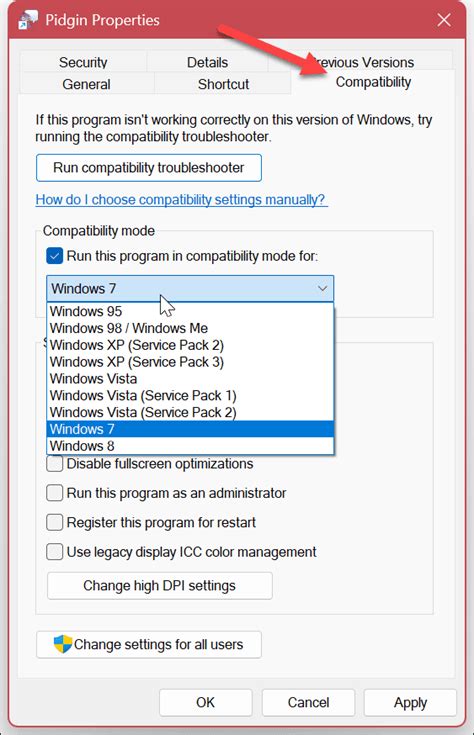Click the Apply button

[410, 702]
